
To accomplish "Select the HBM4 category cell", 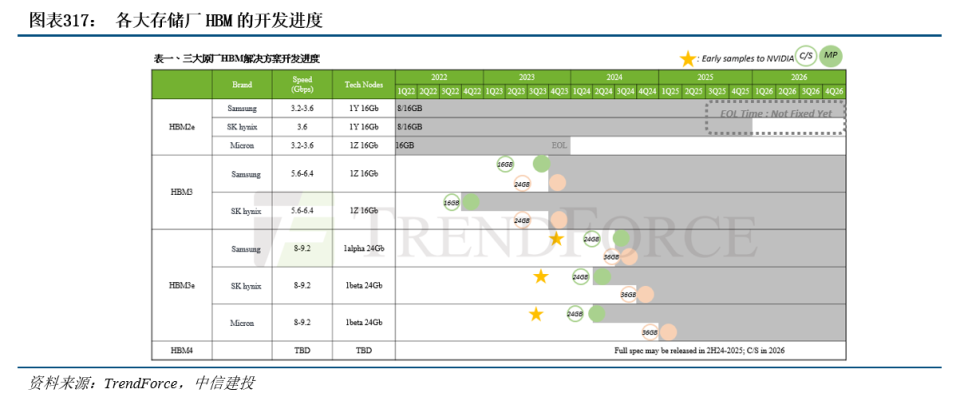I will [182, 350].
